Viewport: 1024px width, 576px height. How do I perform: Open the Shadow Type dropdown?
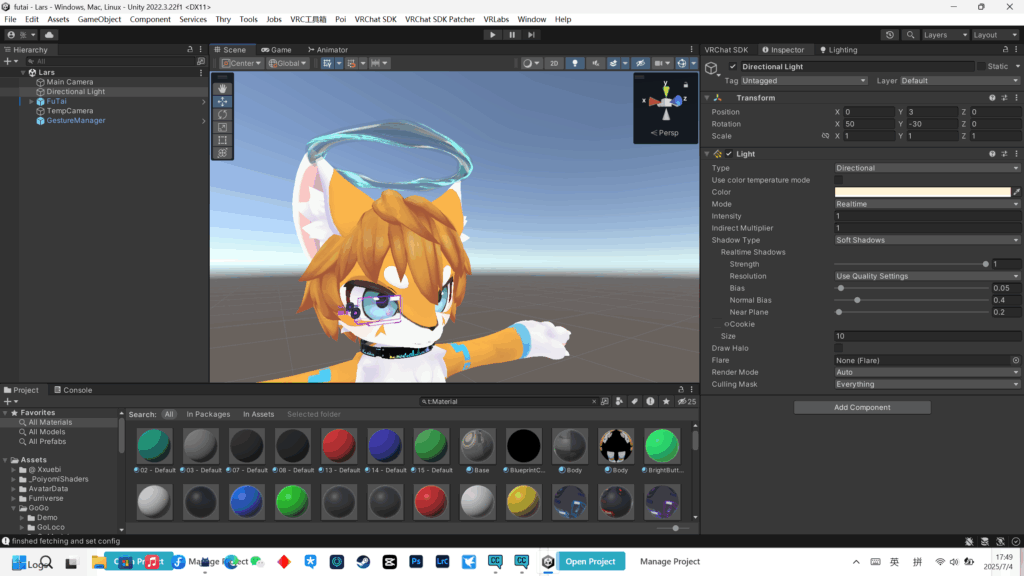pos(927,240)
